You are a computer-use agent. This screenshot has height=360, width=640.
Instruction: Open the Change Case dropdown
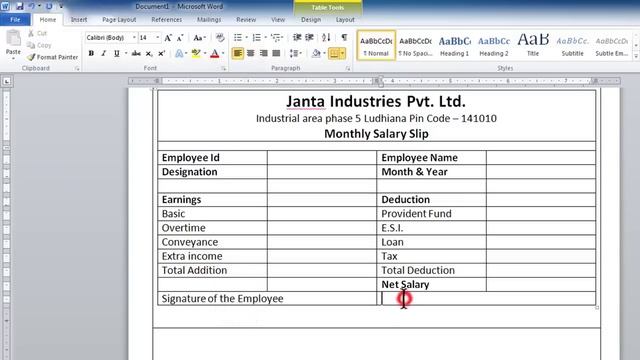pyautogui.click(x=199, y=38)
